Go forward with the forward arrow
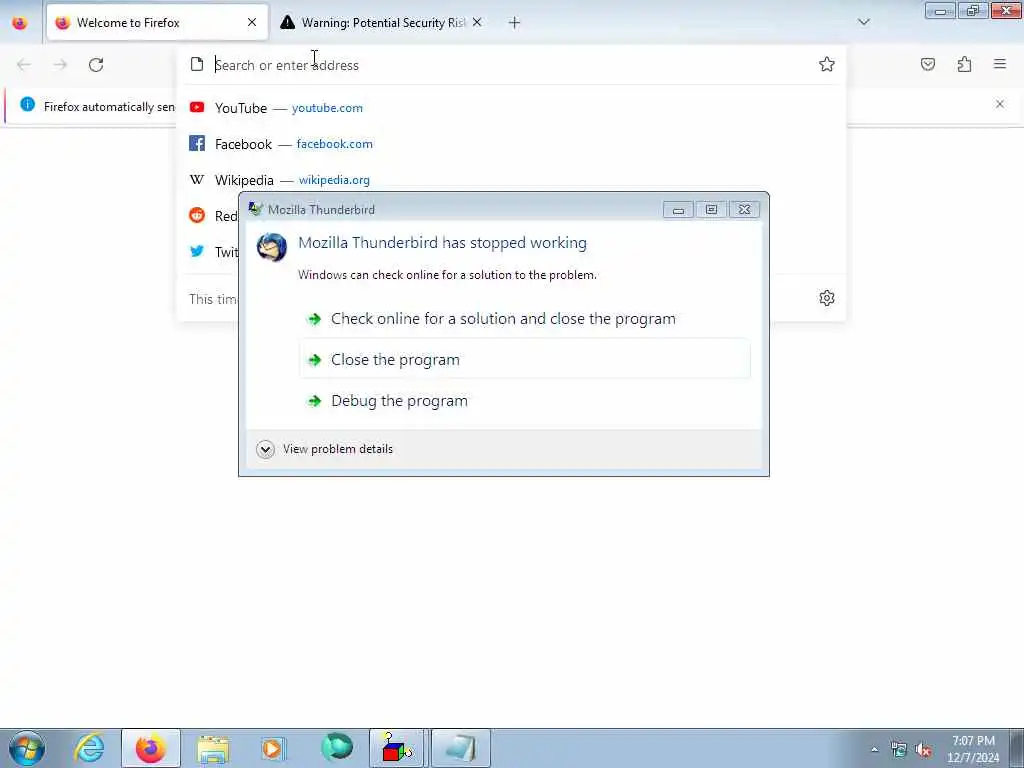 60,65
